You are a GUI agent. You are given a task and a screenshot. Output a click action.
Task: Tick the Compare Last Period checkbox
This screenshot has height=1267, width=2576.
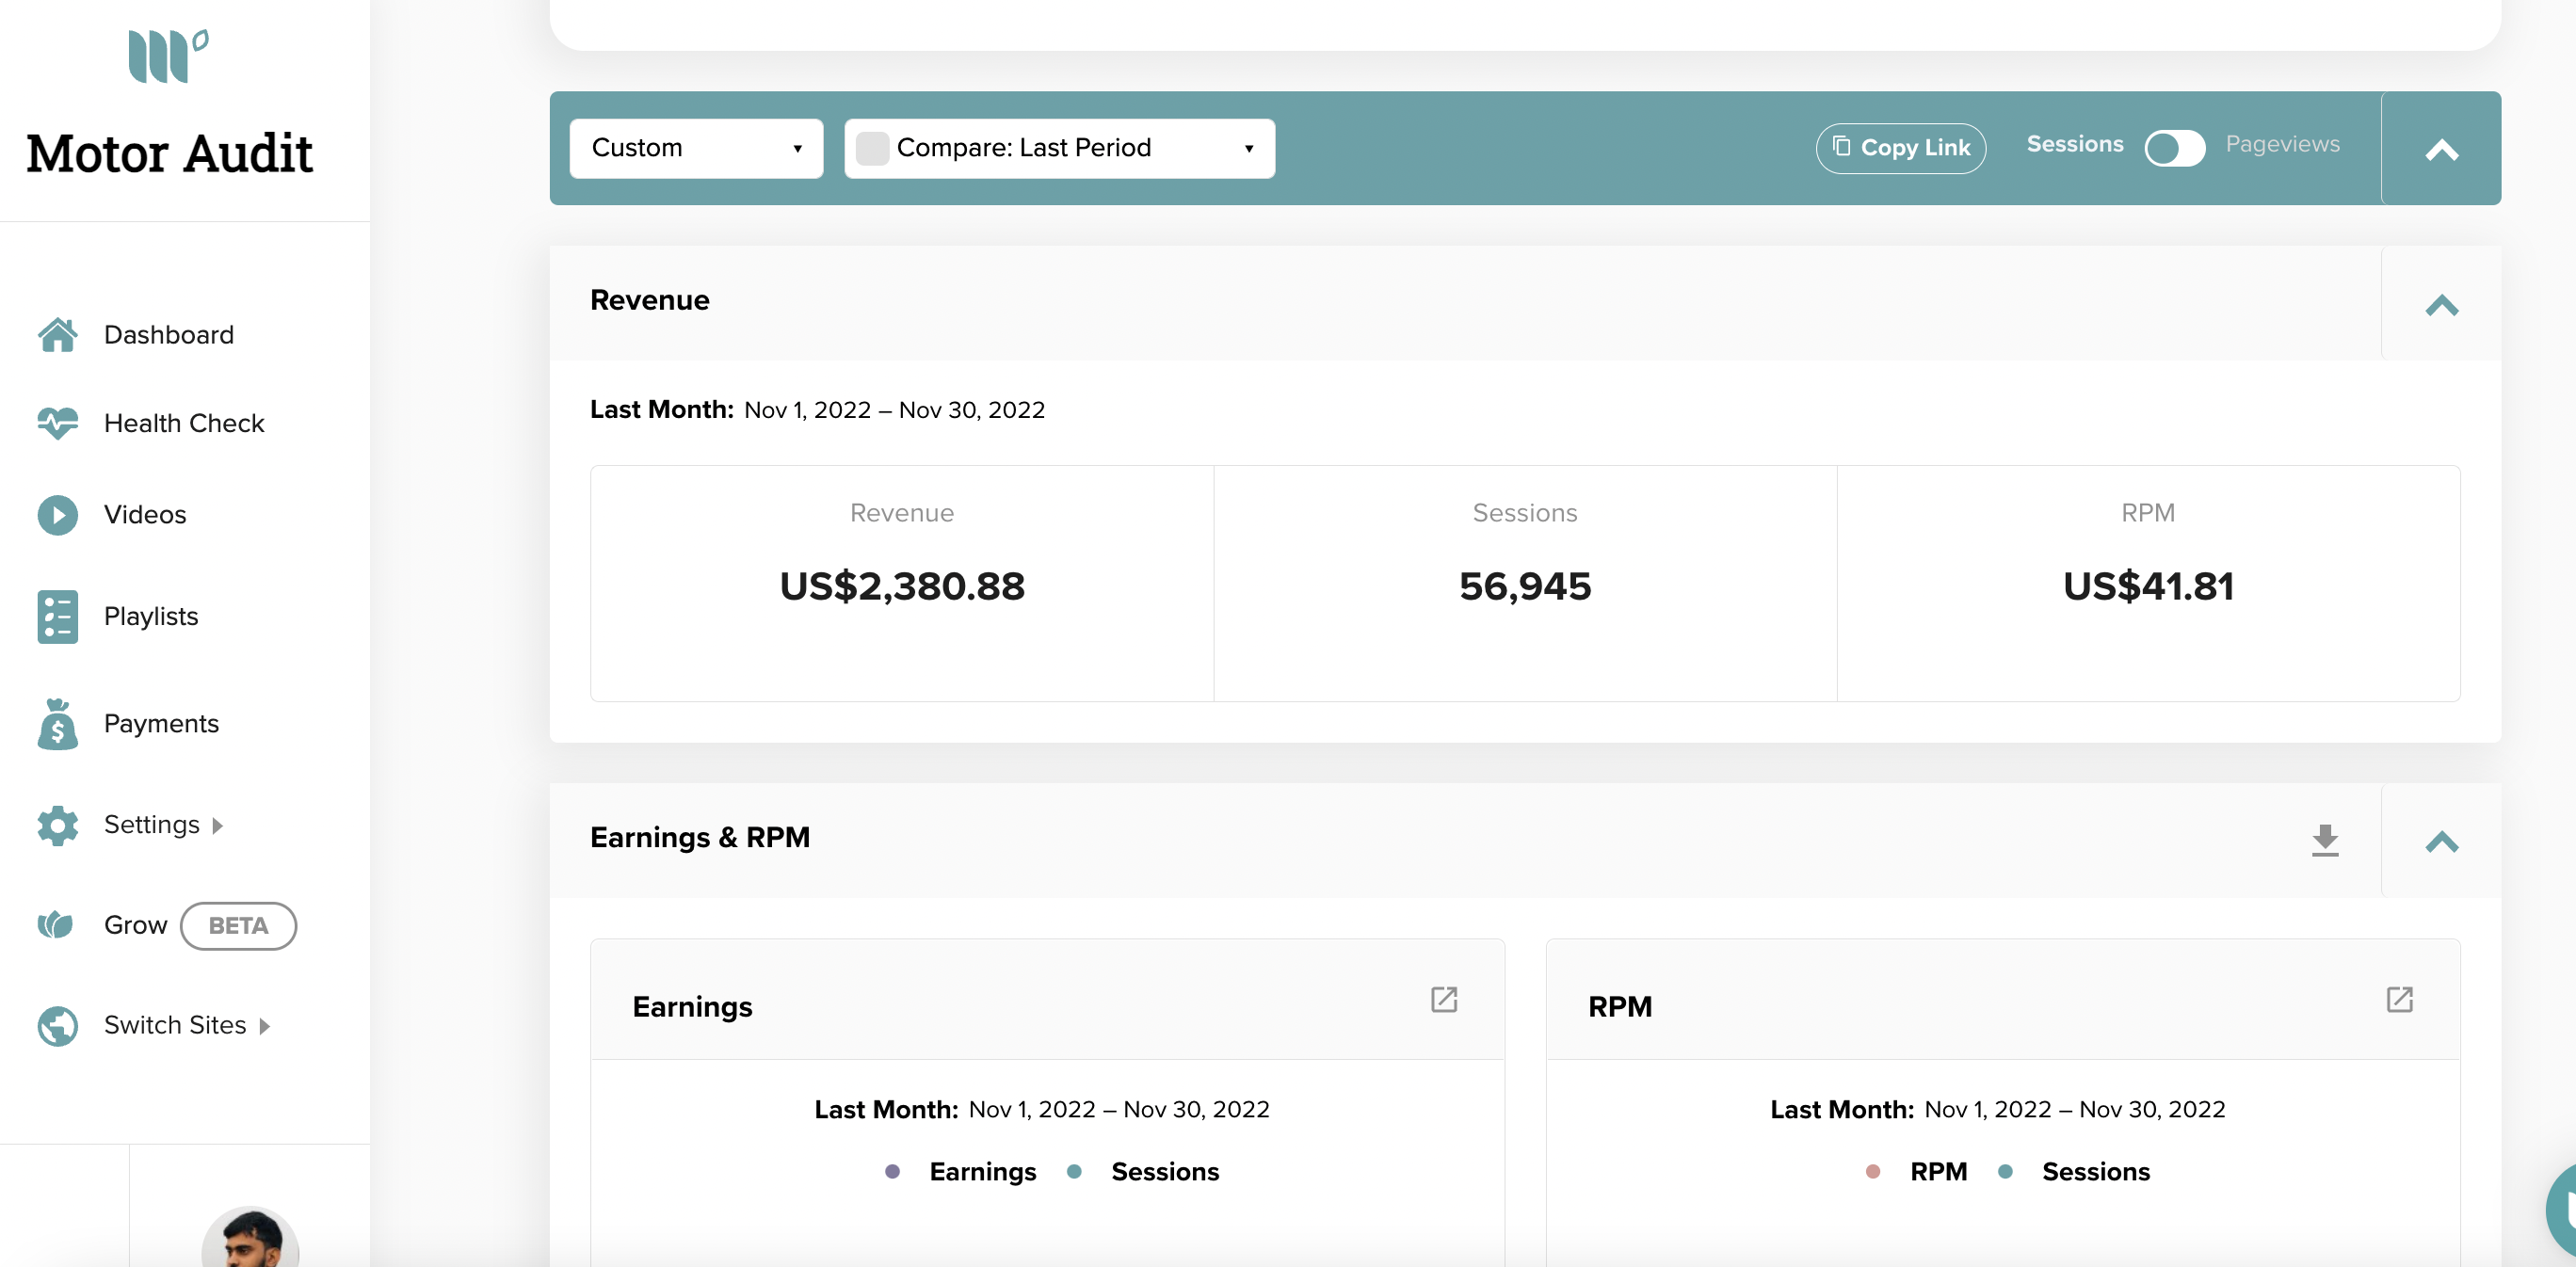872,148
